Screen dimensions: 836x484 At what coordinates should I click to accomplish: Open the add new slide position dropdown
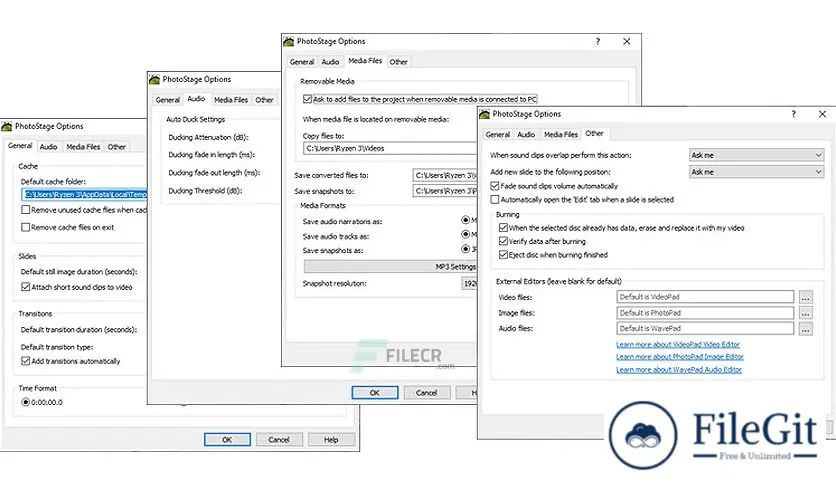point(756,172)
